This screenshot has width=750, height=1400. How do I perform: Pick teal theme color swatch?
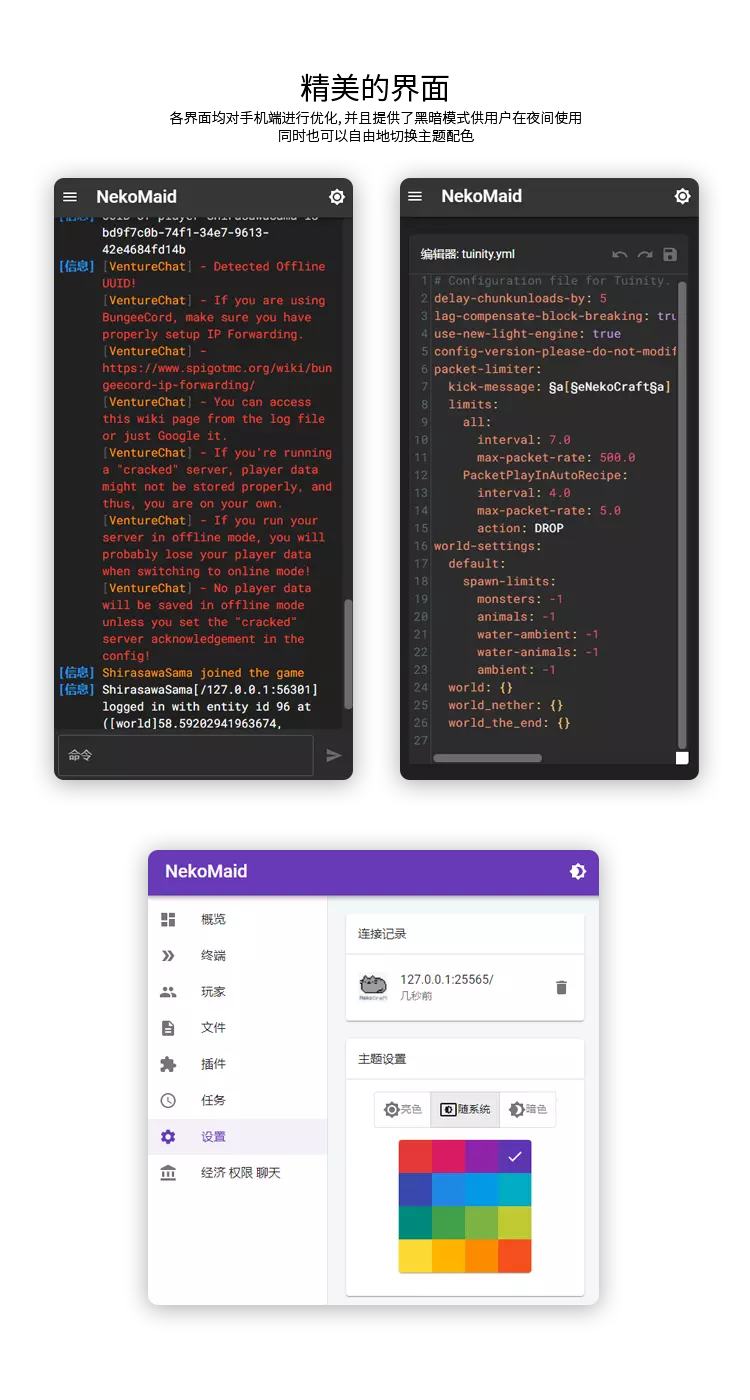point(415,1222)
